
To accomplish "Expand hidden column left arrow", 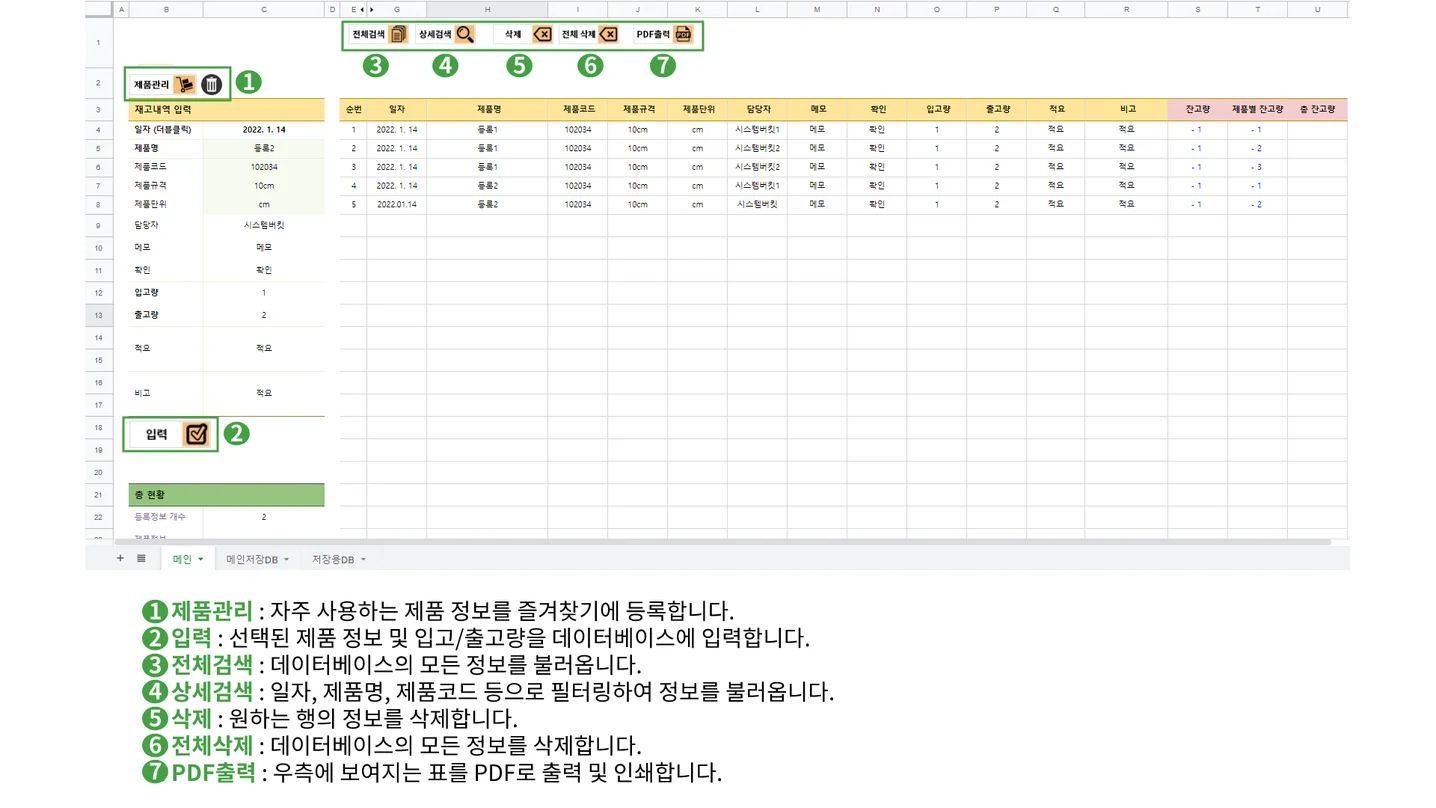I will click(362, 9).
